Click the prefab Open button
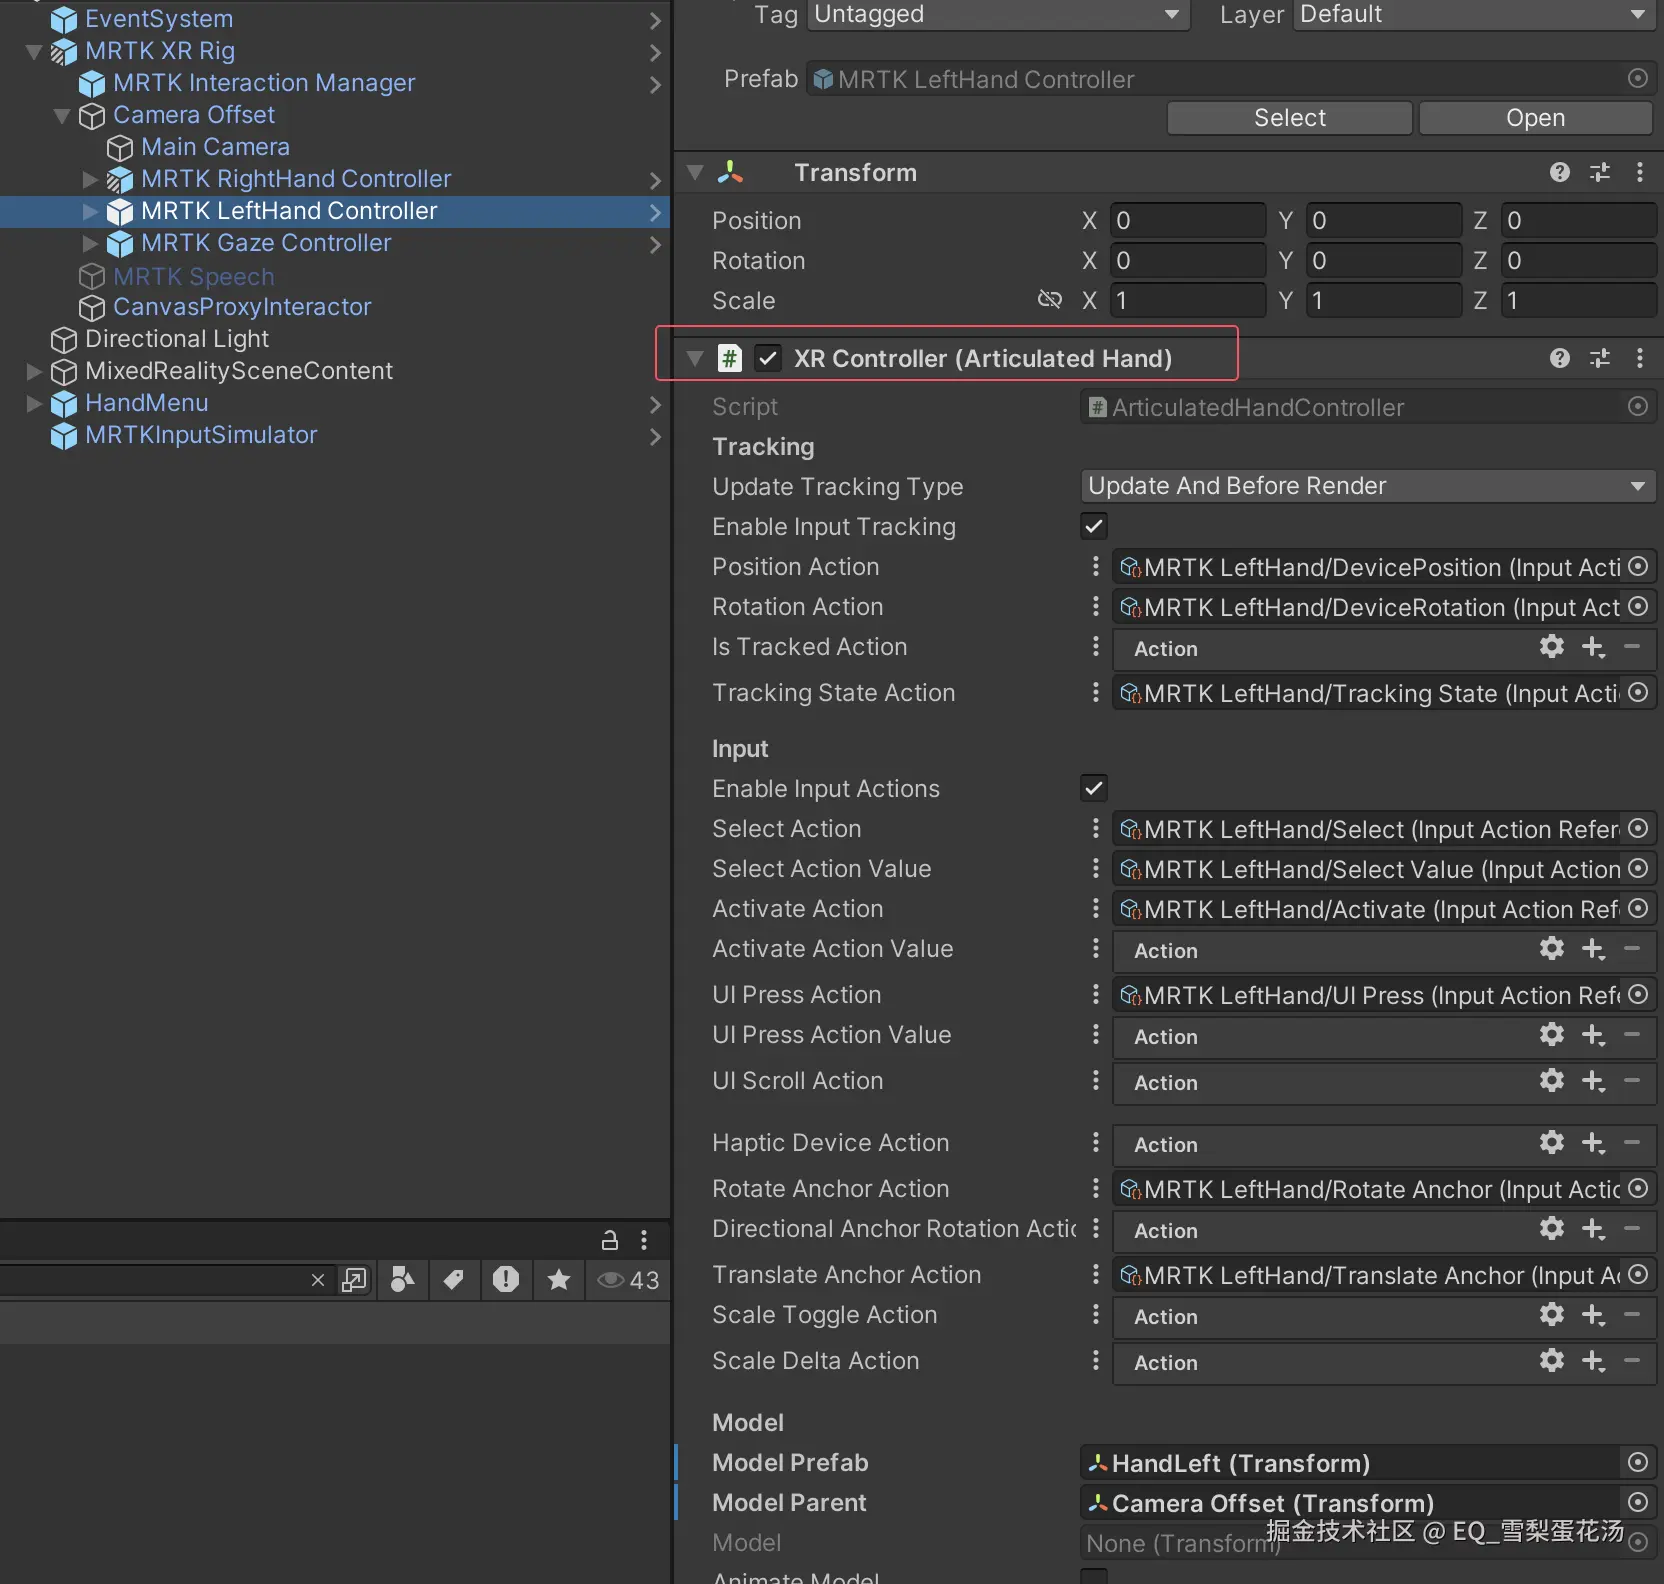The width and height of the screenshot is (1664, 1584). [1536, 118]
